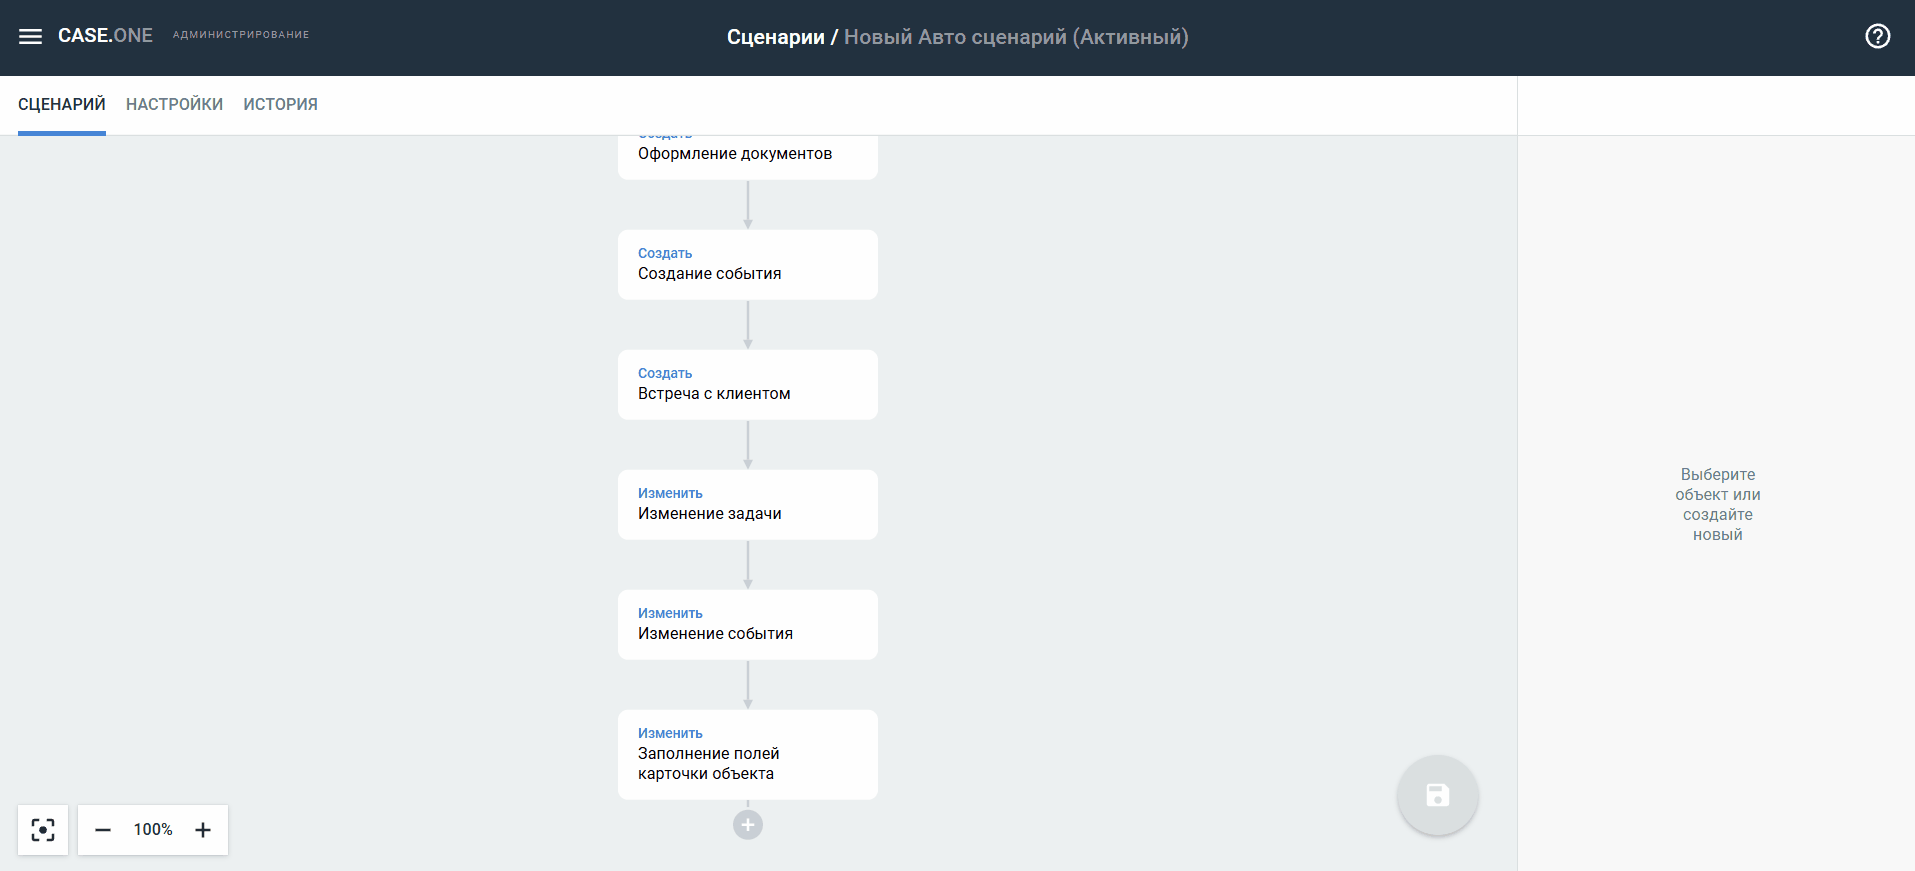Viewport: 1915px width, 871px height.
Task: Add a new step with the plus circle
Action: pos(748,825)
